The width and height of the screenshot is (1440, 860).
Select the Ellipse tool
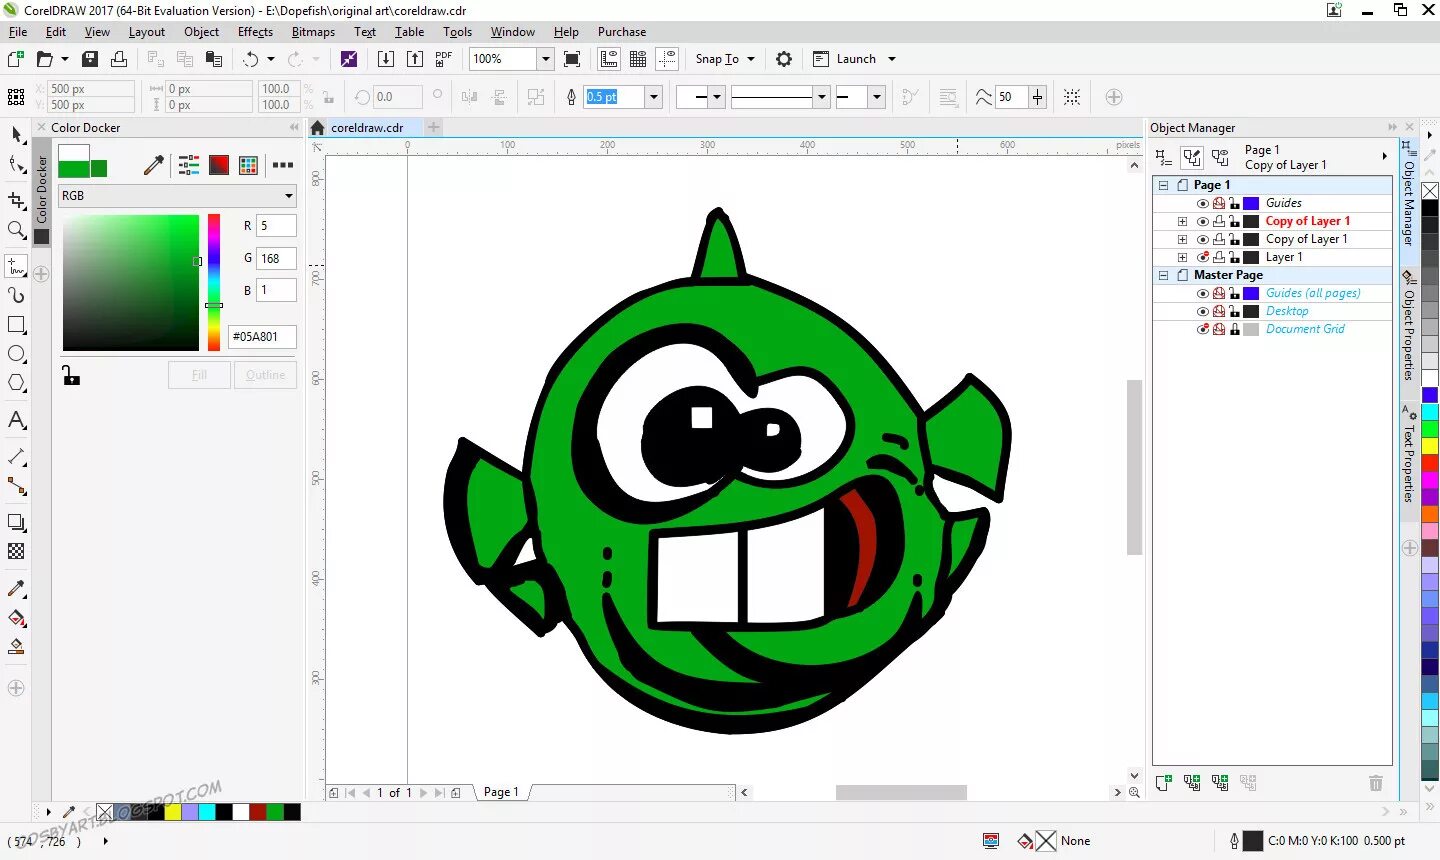[16, 354]
